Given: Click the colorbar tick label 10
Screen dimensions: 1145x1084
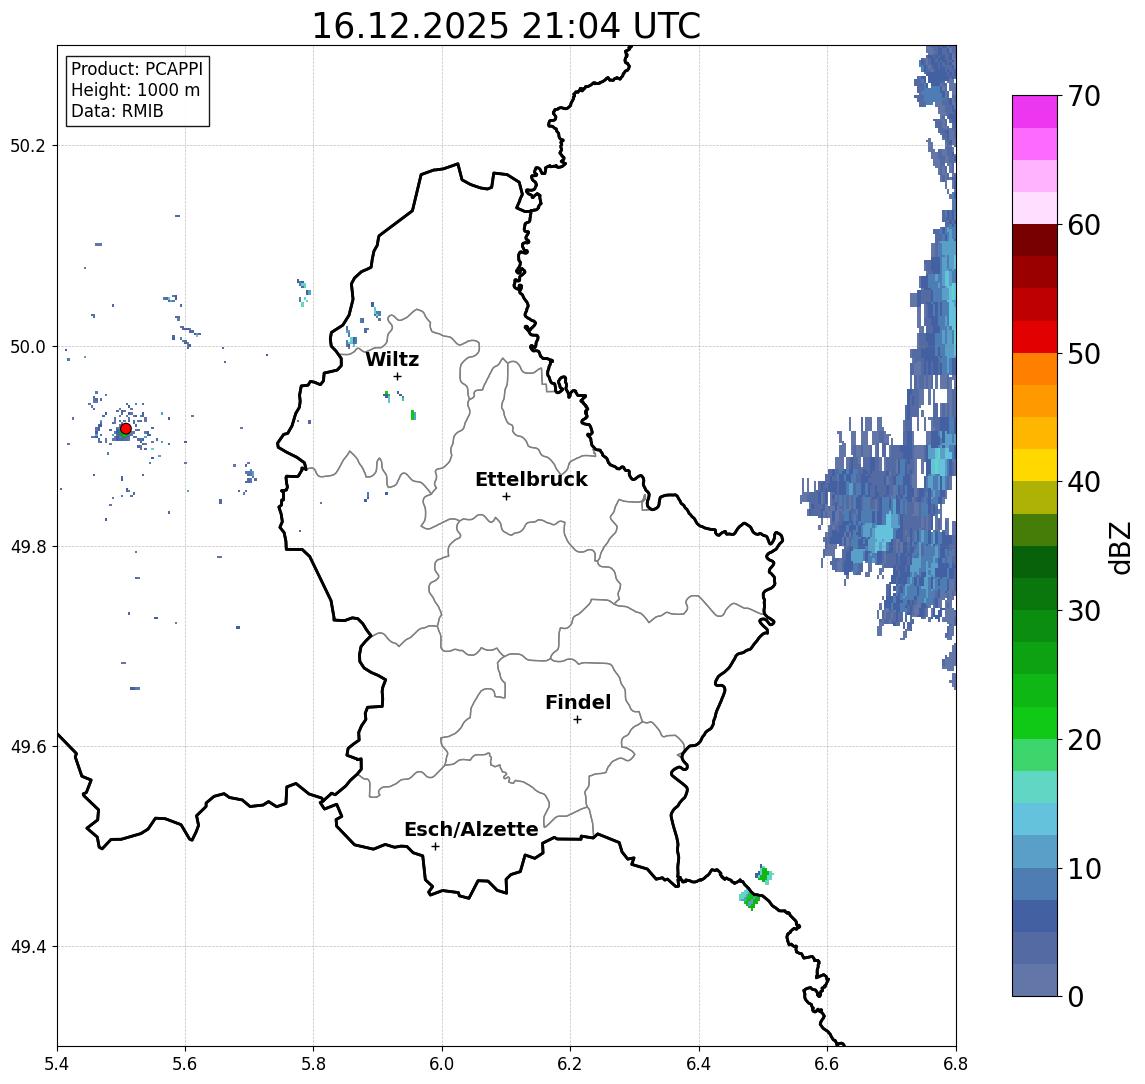Looking at the screenshot, I should (1084, 868).
